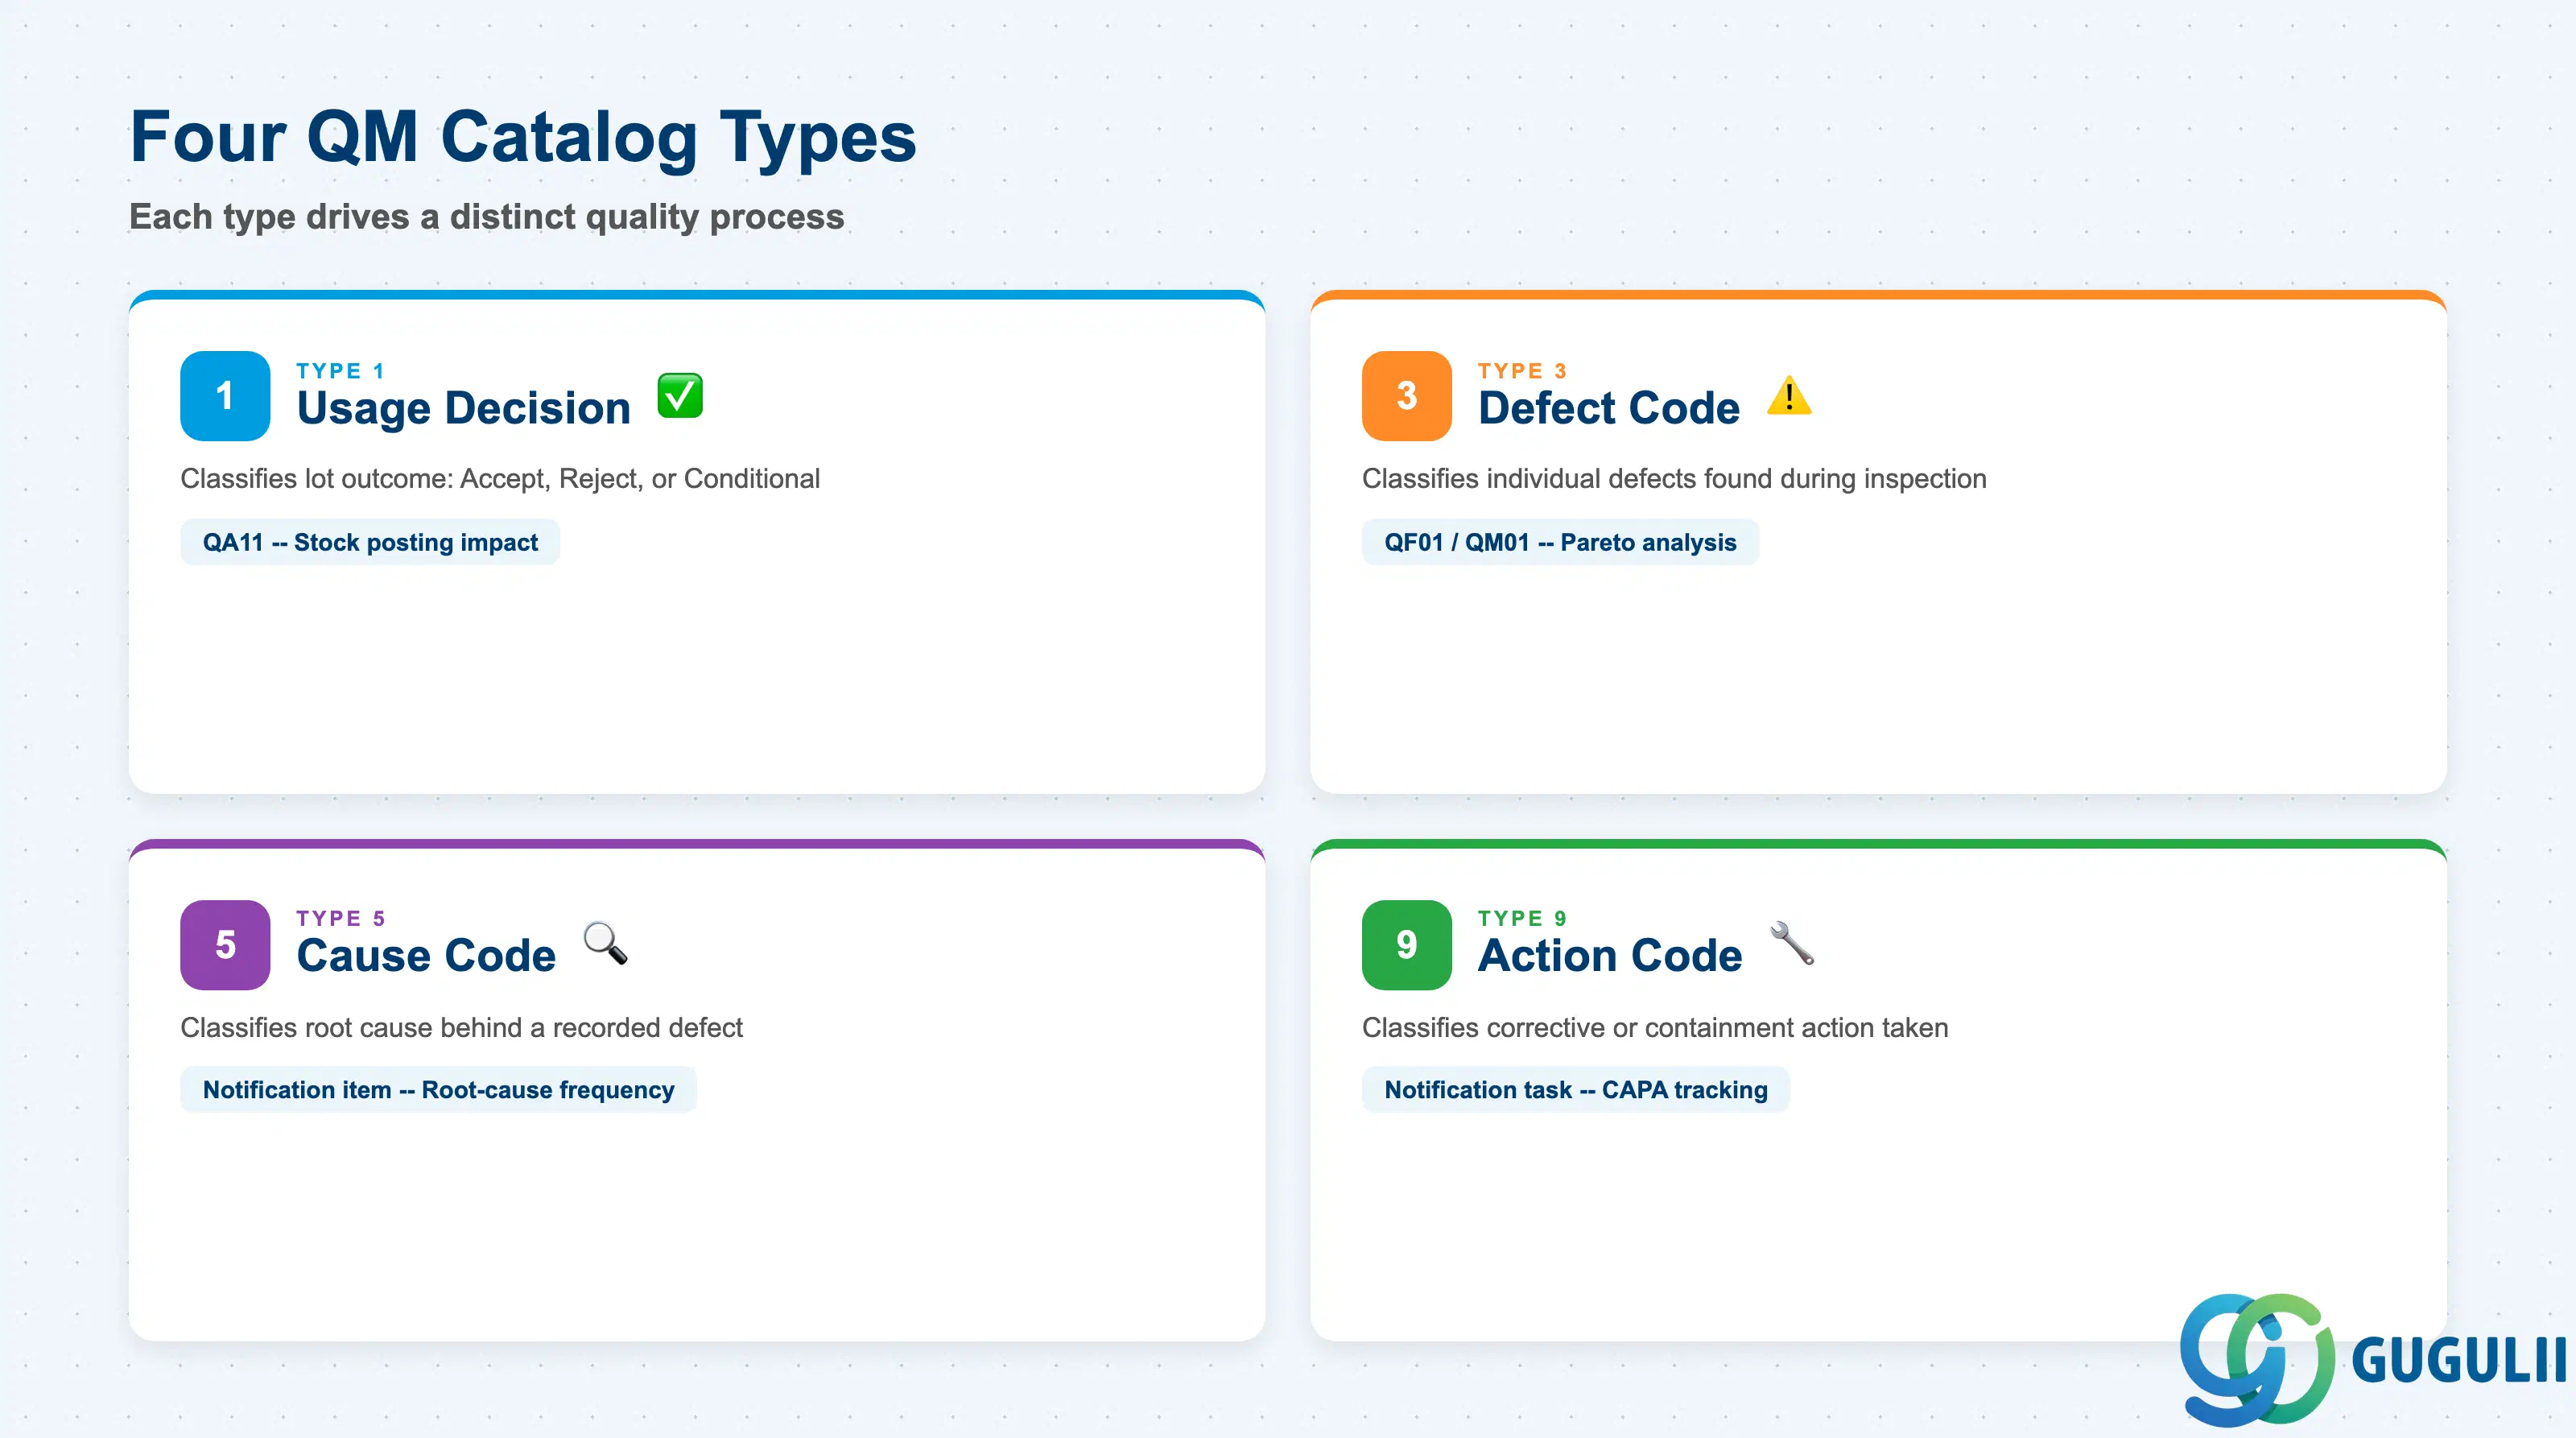Click the Gugulii logo

[2373, 1358]
